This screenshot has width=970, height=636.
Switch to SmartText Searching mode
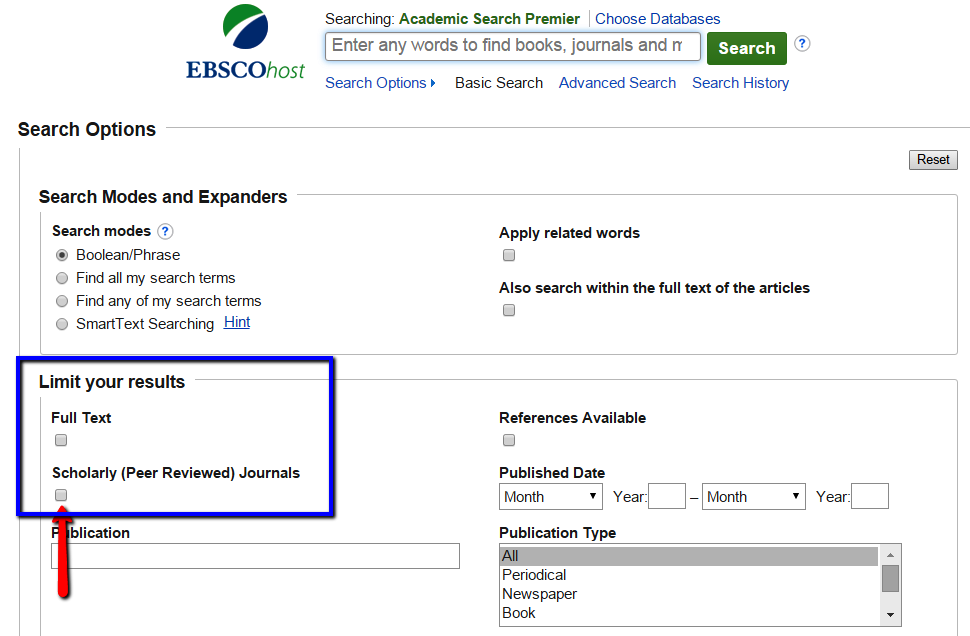point(61,323)
